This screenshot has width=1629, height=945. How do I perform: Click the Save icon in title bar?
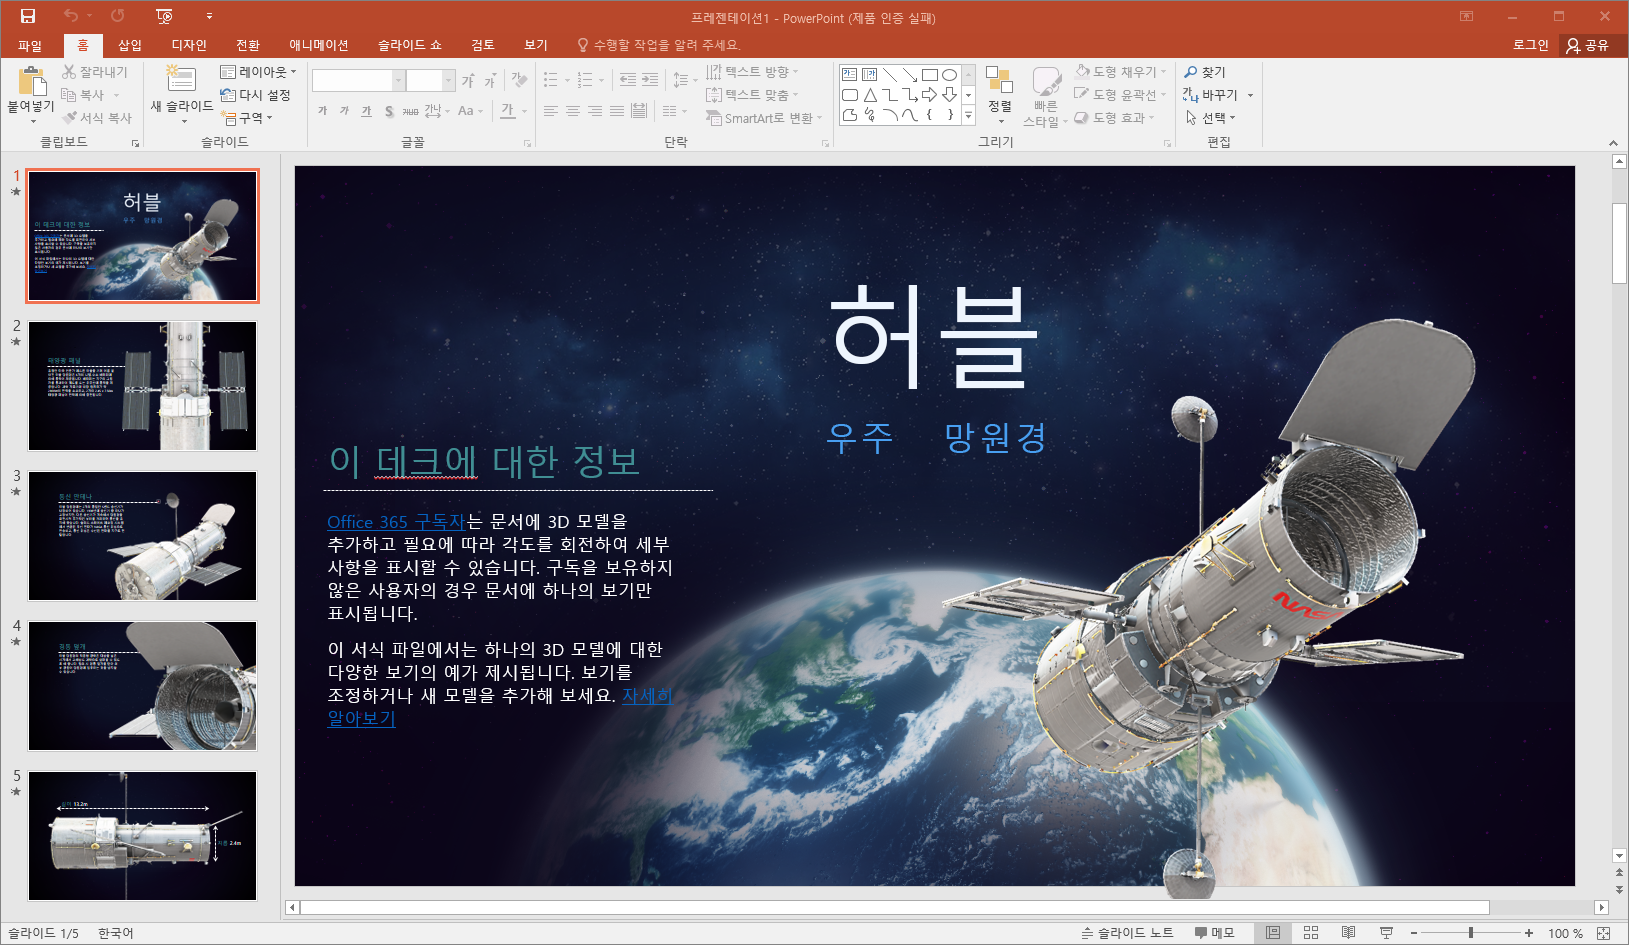pyautogui.click(x=28, y=16)
